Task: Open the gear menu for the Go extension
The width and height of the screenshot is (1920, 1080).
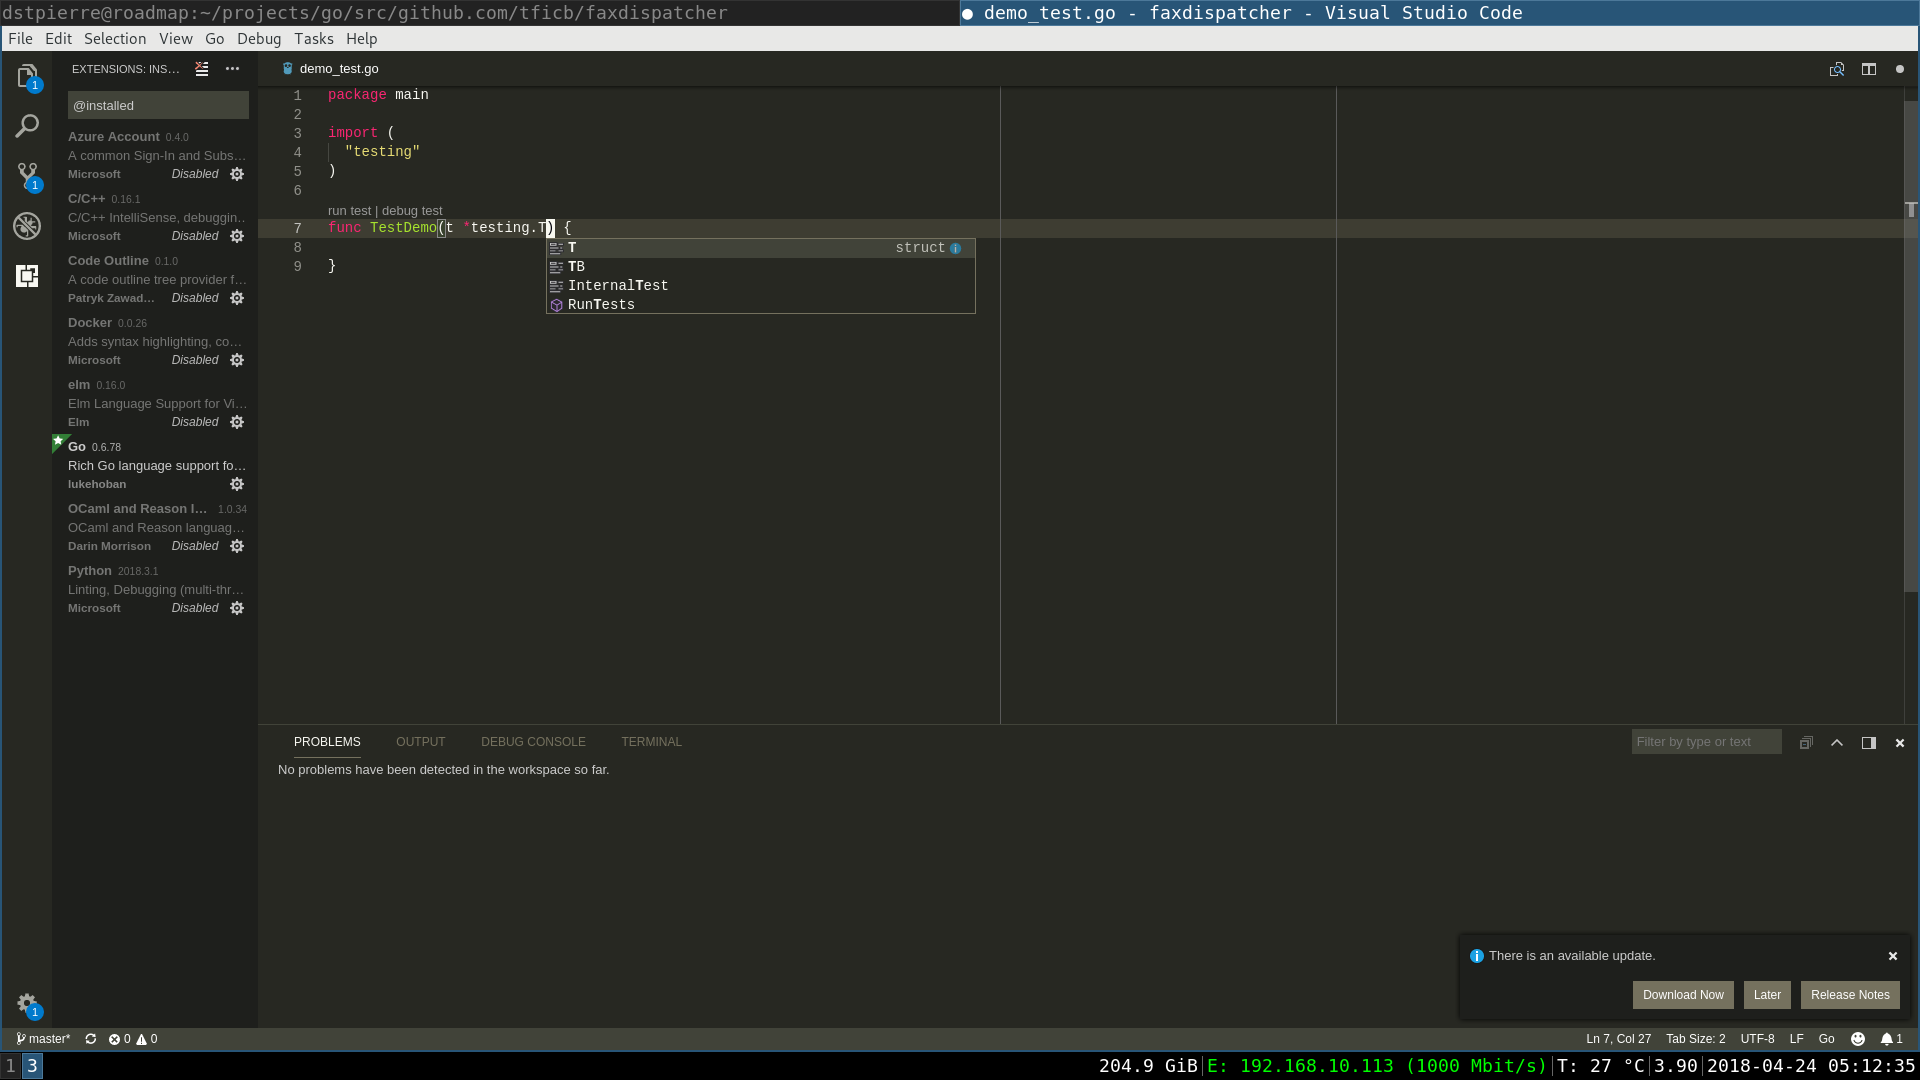Action: coord(237,484)
